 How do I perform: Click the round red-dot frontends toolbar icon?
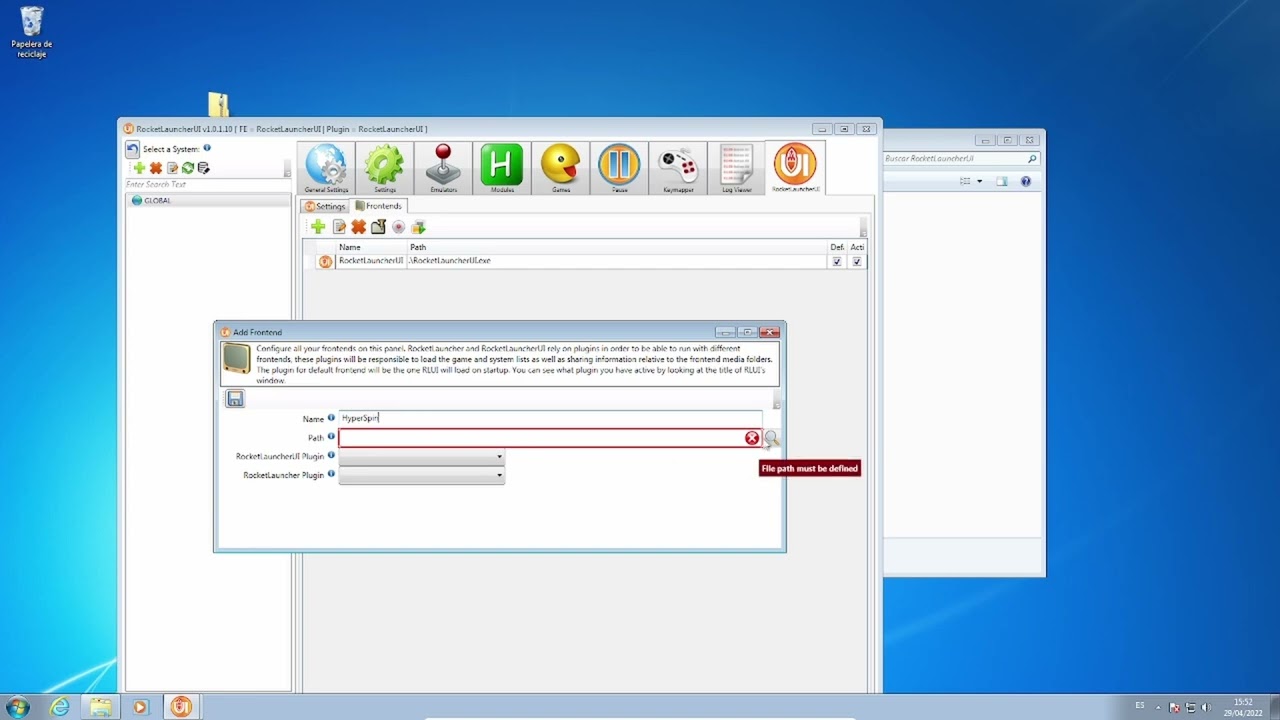point(398,227)
